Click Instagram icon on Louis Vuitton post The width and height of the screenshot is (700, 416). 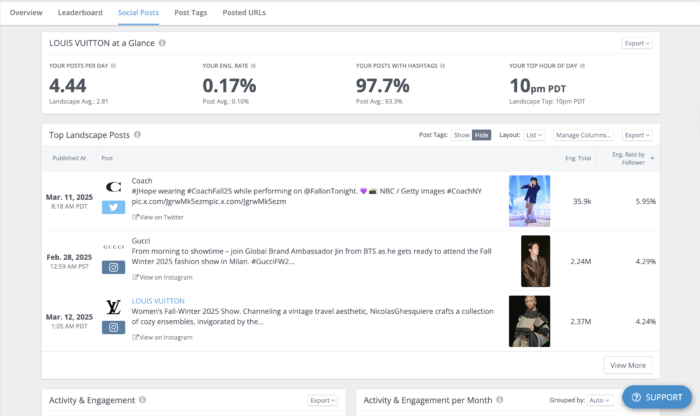click(113, 328)
